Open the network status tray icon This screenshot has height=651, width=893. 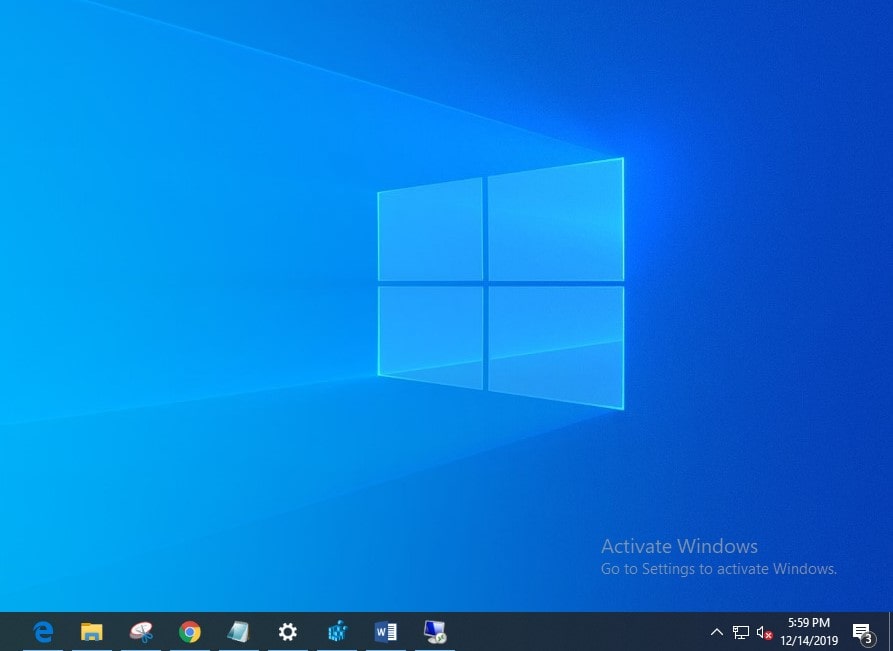coord(740,632)
